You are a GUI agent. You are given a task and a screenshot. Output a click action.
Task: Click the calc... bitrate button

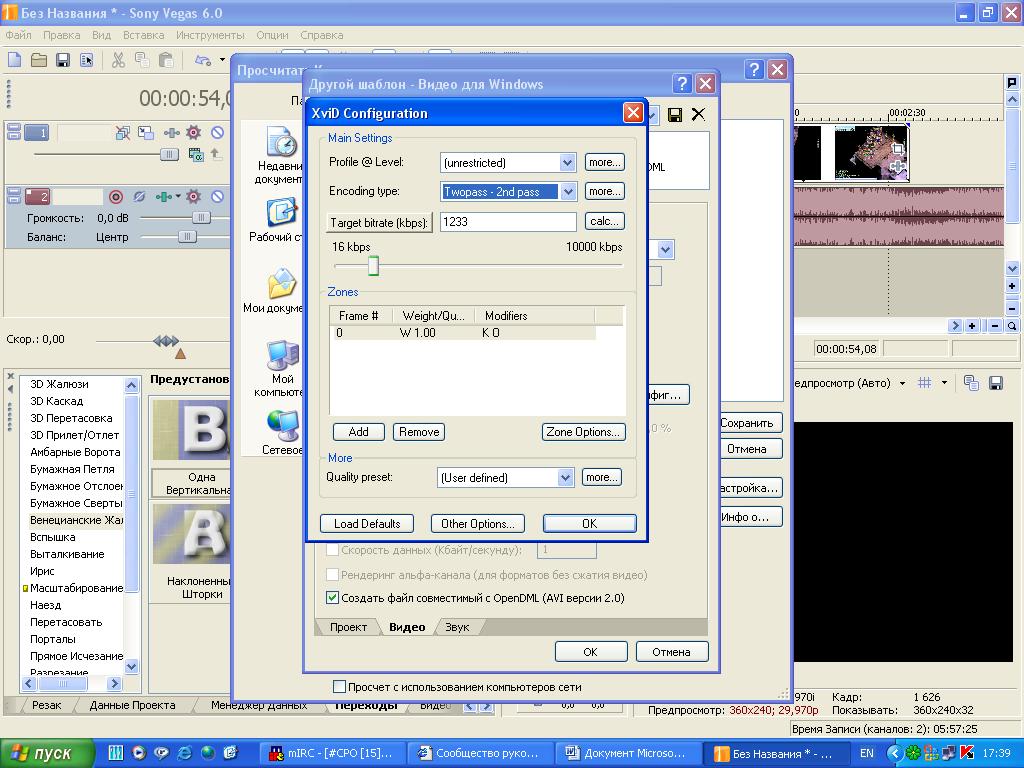(604, 221)
